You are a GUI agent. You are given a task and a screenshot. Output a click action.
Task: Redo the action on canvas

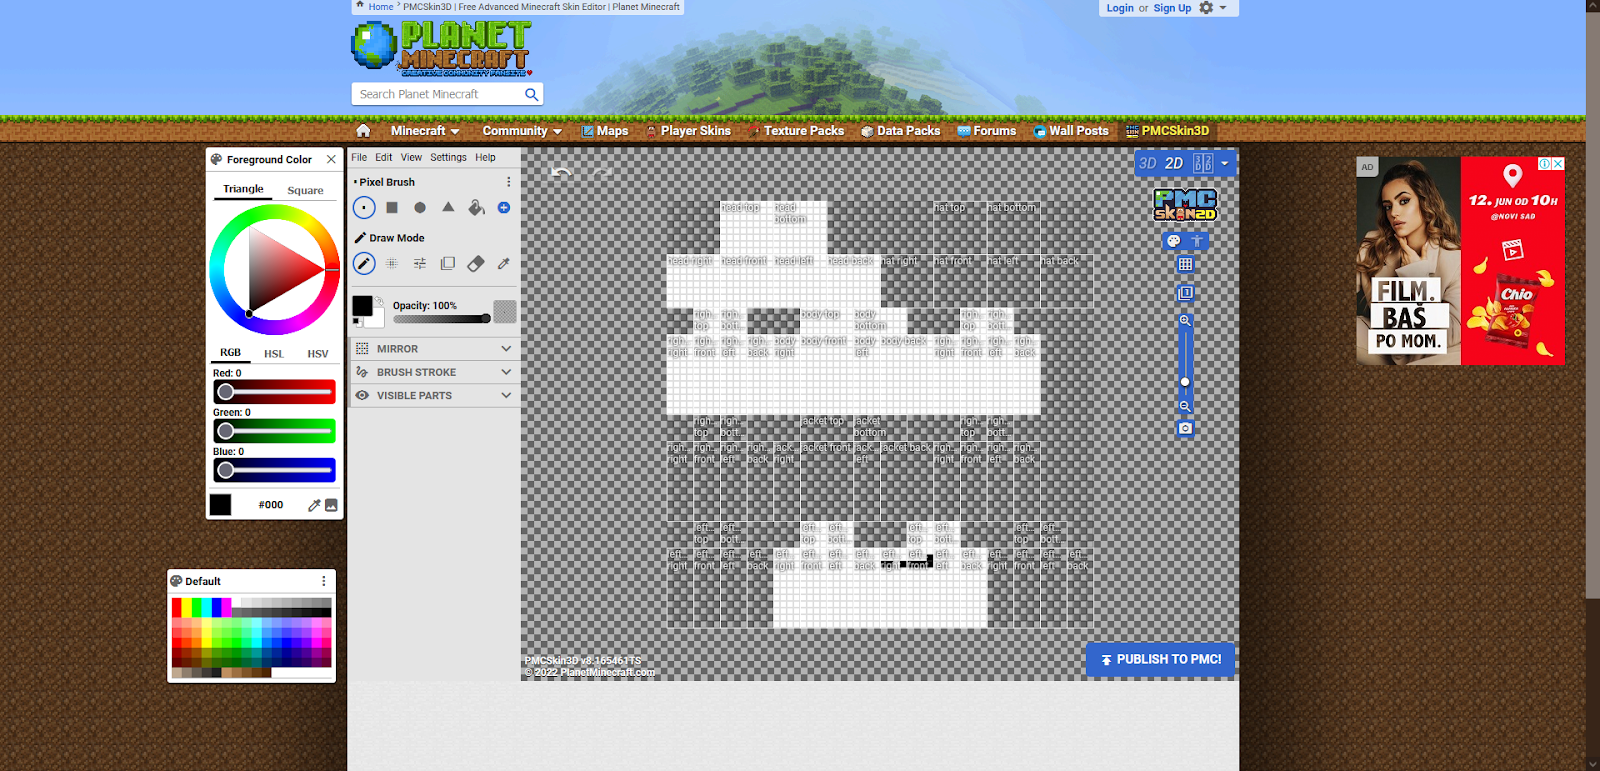coord(602,173)
